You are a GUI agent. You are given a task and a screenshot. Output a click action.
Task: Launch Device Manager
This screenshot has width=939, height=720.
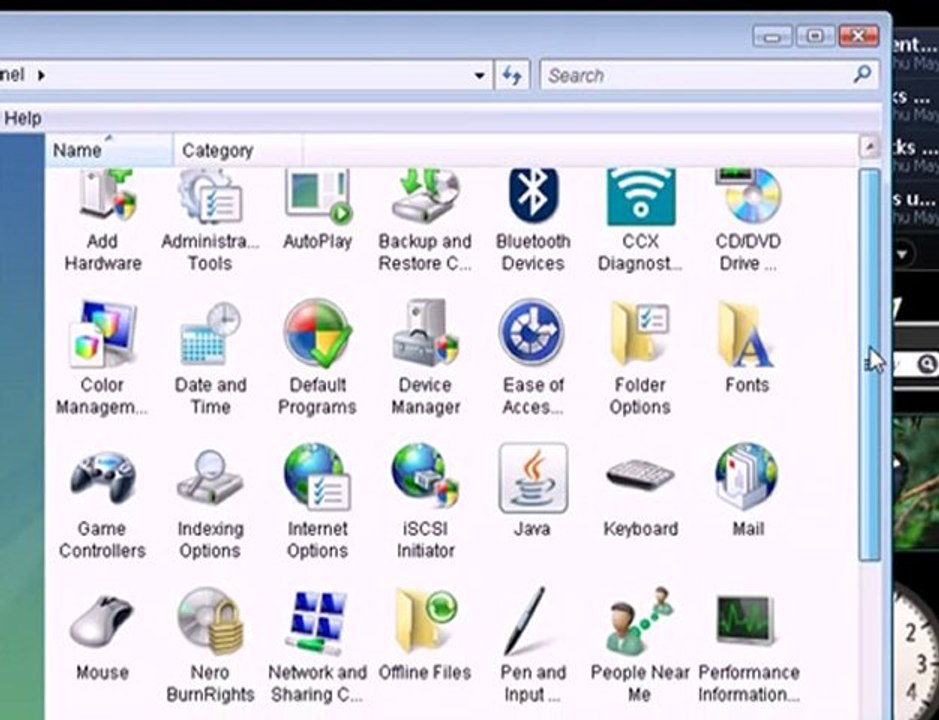(425, 358)
